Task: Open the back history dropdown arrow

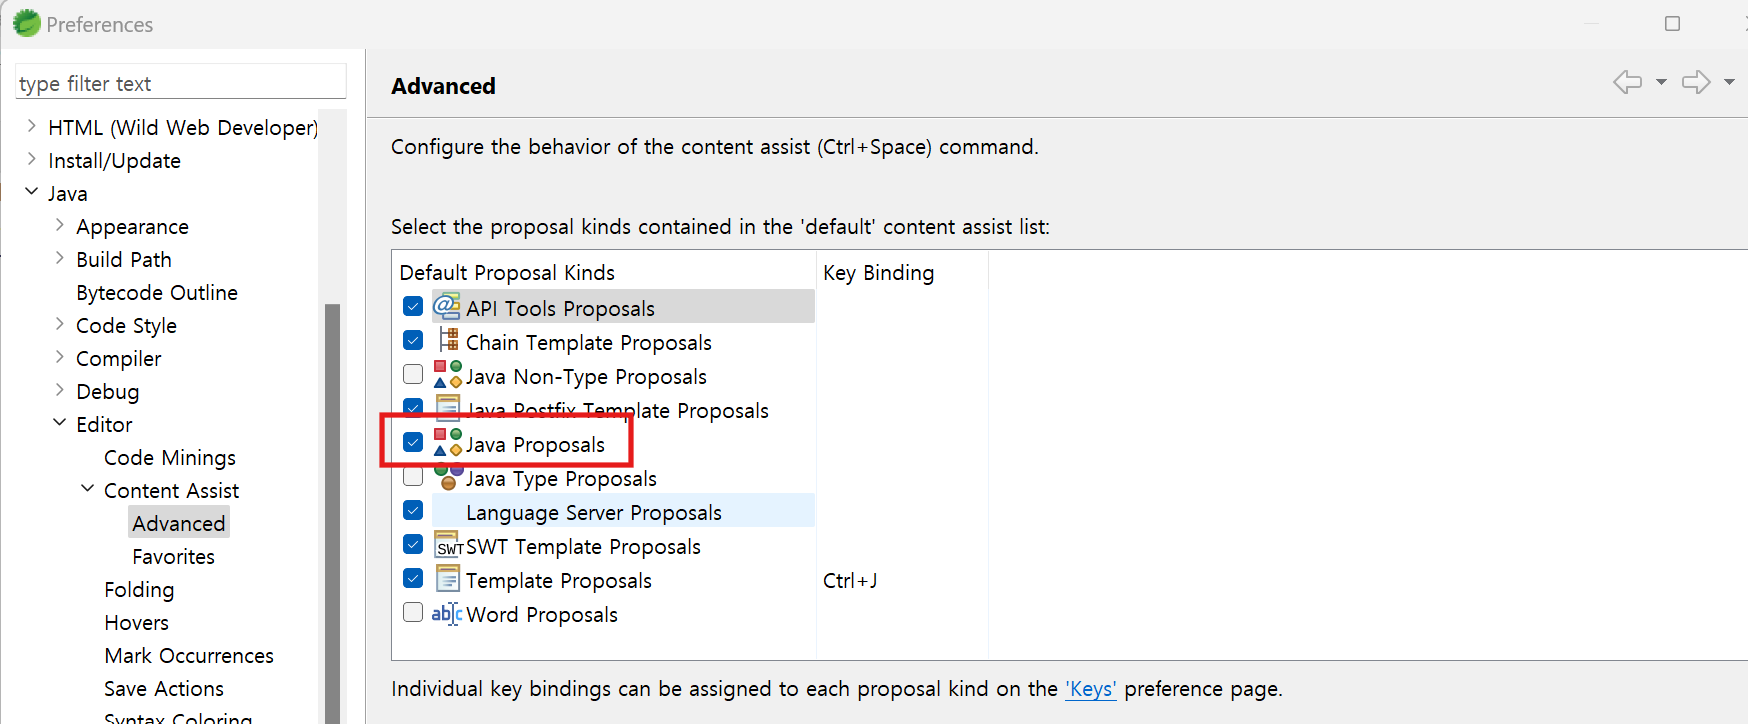Action: tap(1661, 82)
